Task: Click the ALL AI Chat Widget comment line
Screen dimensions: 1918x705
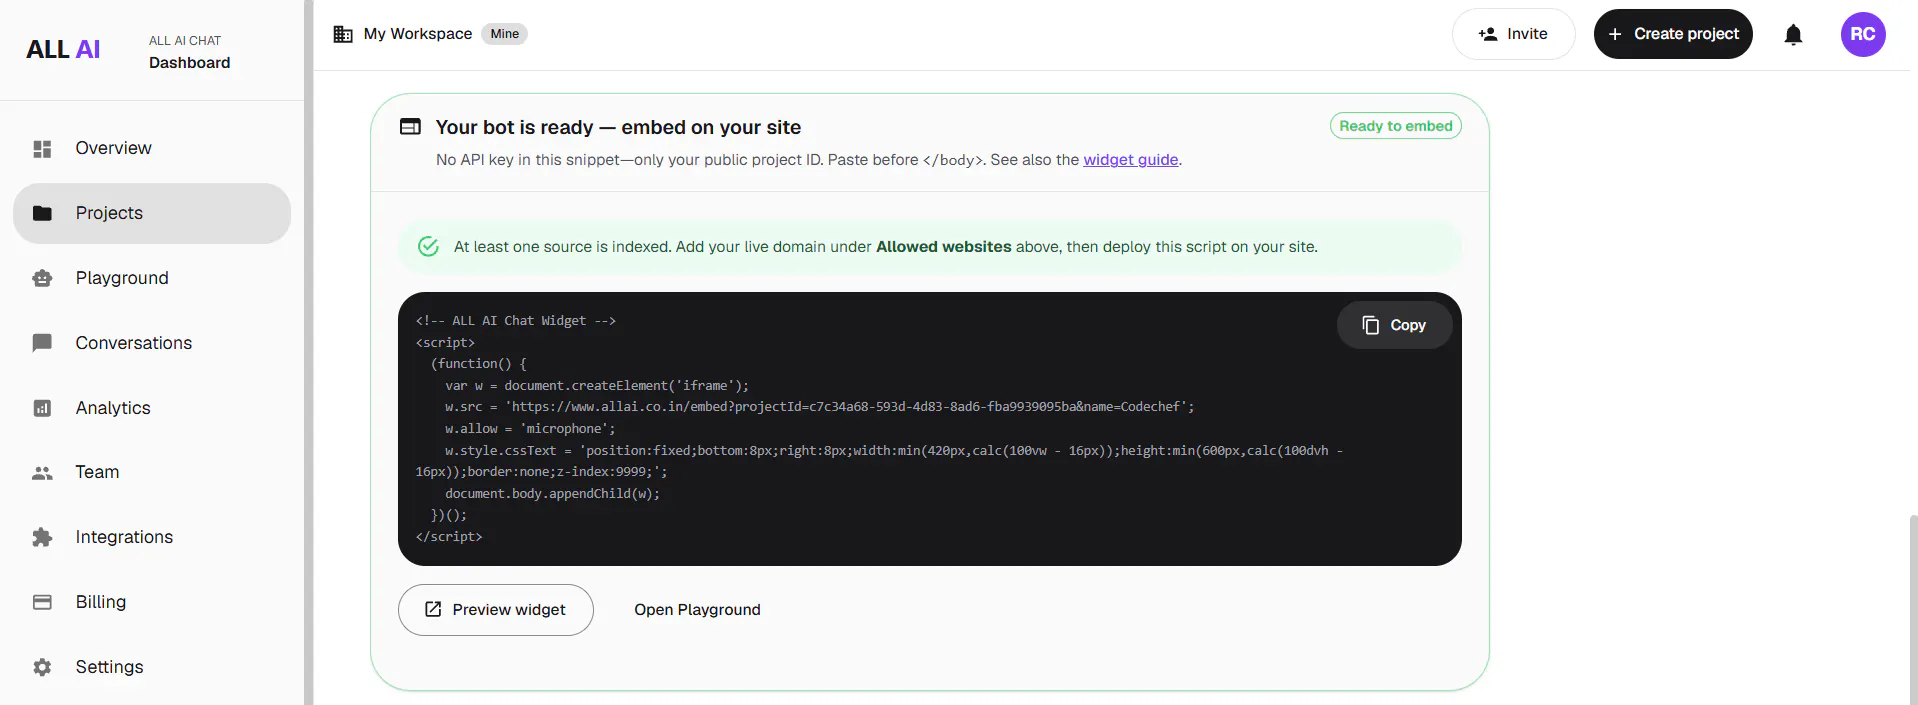Action: coord(515,321)
